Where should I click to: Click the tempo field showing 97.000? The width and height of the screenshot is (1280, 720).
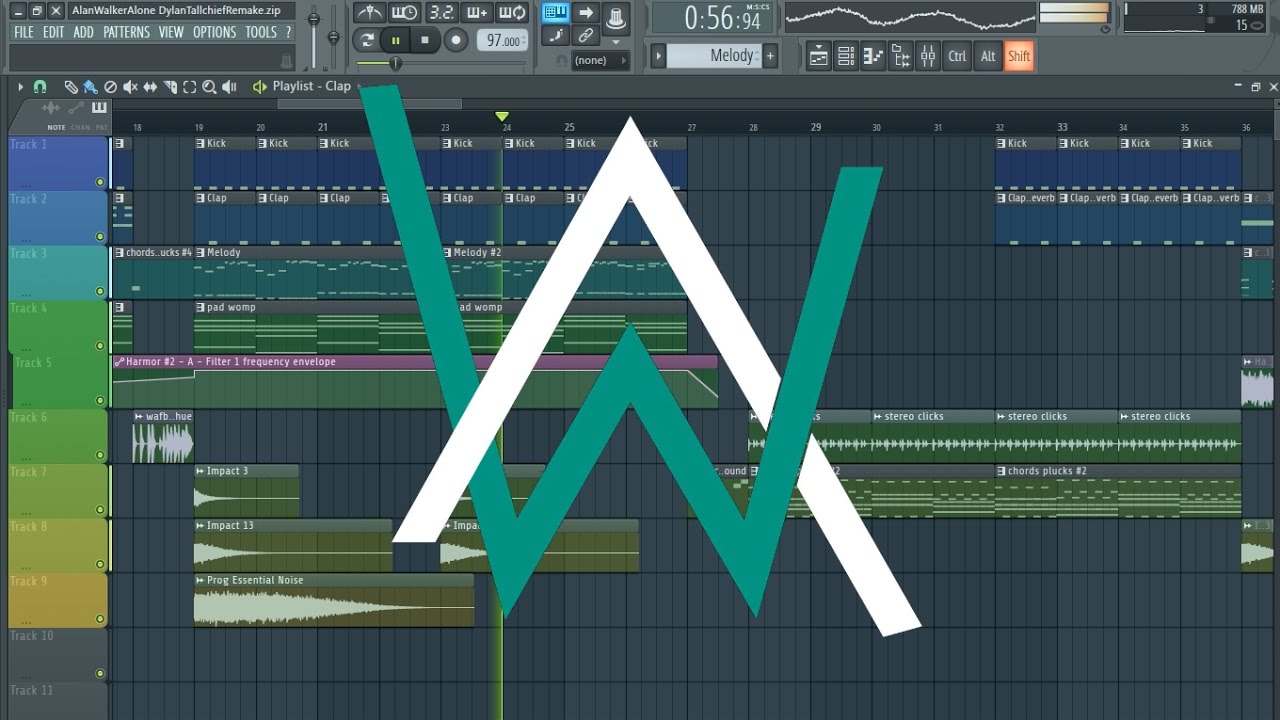(503, 40)
